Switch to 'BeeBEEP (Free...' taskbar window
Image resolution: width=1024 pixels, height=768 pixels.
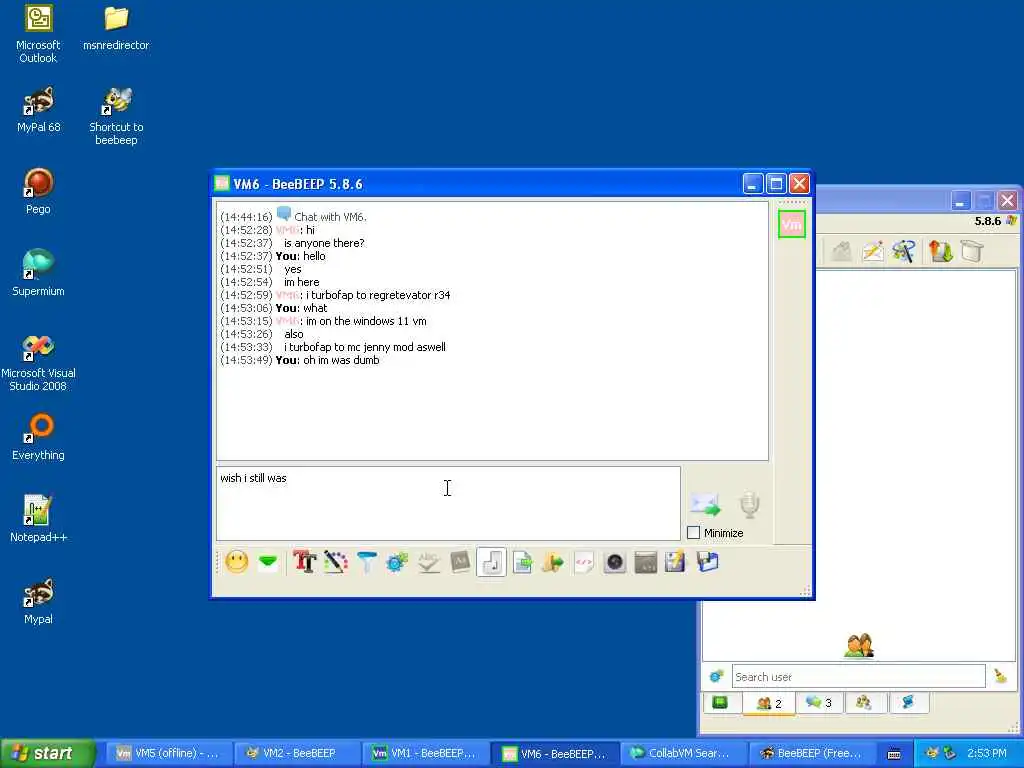pyautogui.click(x=810, y=753)
